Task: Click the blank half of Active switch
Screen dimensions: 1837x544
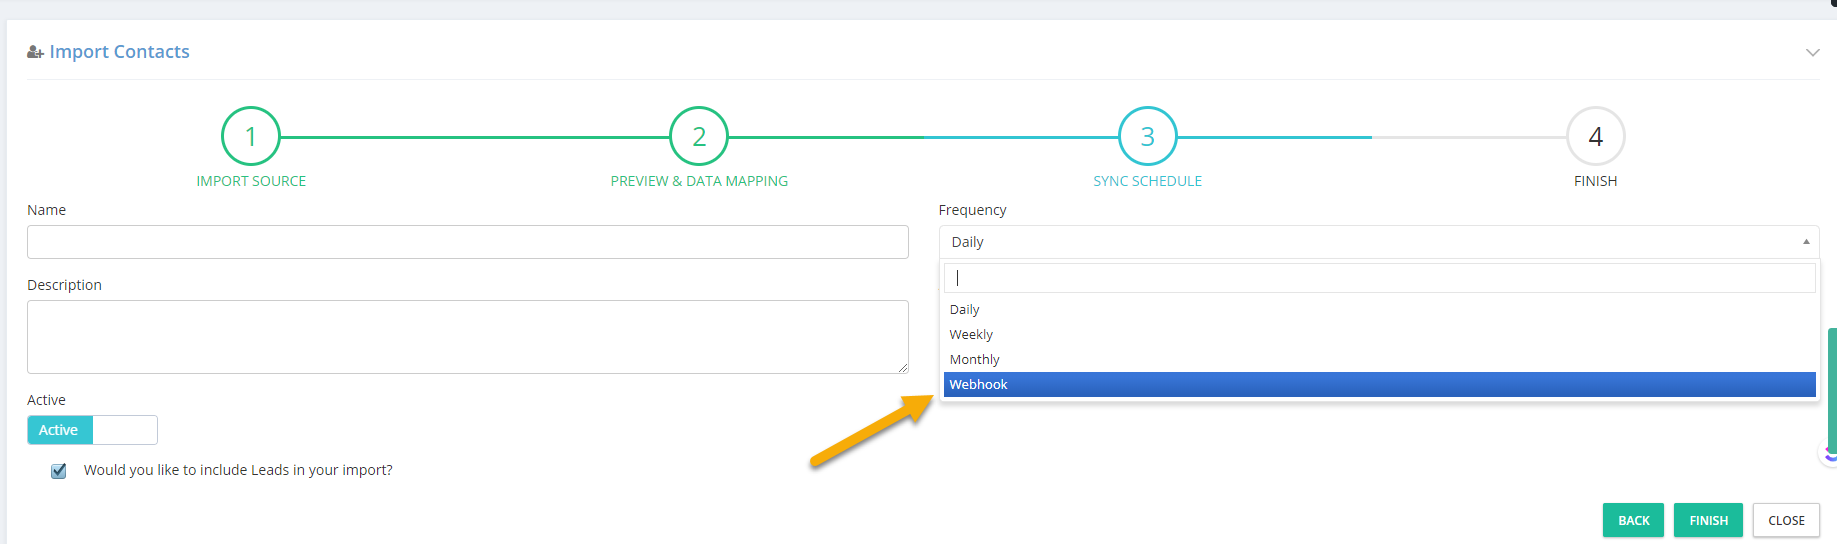Action: pyautogui.click(x=125, y=430)
